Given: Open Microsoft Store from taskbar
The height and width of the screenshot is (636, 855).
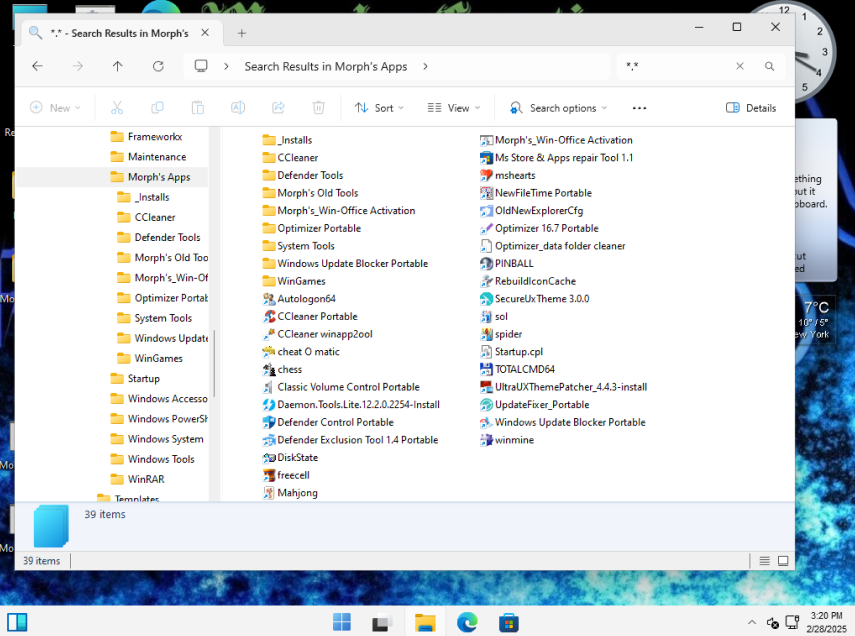Looking at the screenshot, I should click(x=508, y=622).
